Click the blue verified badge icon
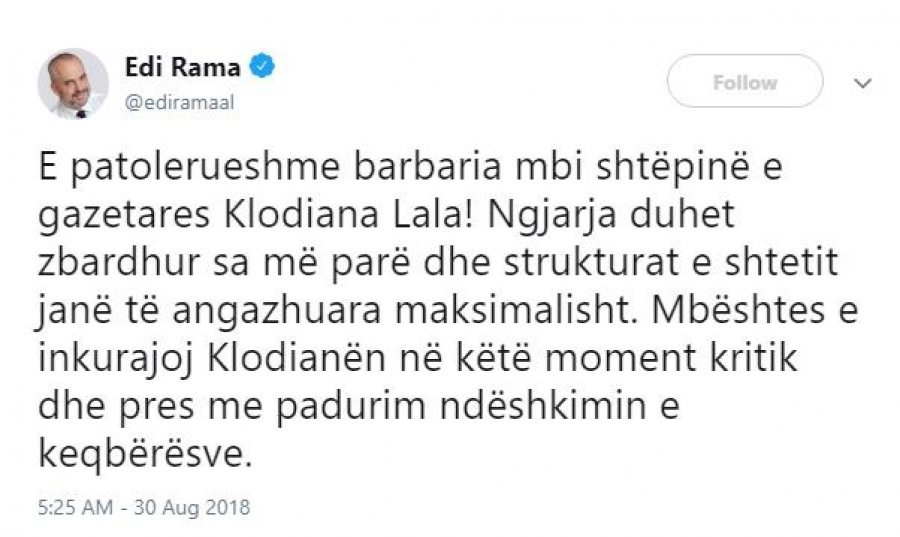The height and width of the screenshot is (537, 900). pos(263,68)
